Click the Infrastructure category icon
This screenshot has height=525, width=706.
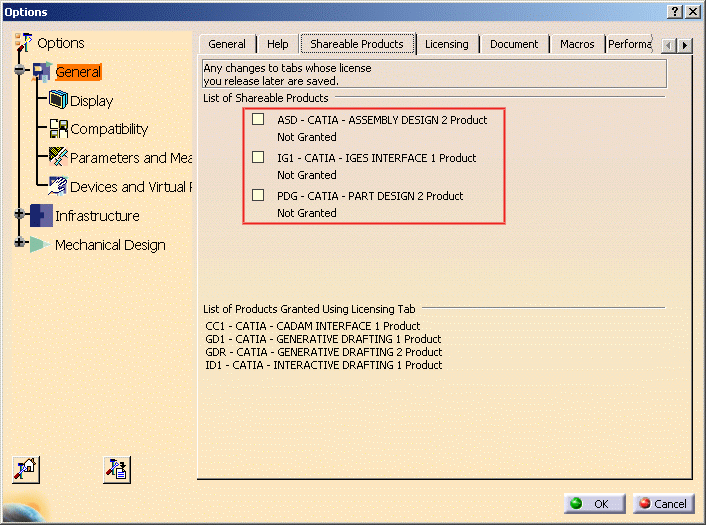point(41,215)
